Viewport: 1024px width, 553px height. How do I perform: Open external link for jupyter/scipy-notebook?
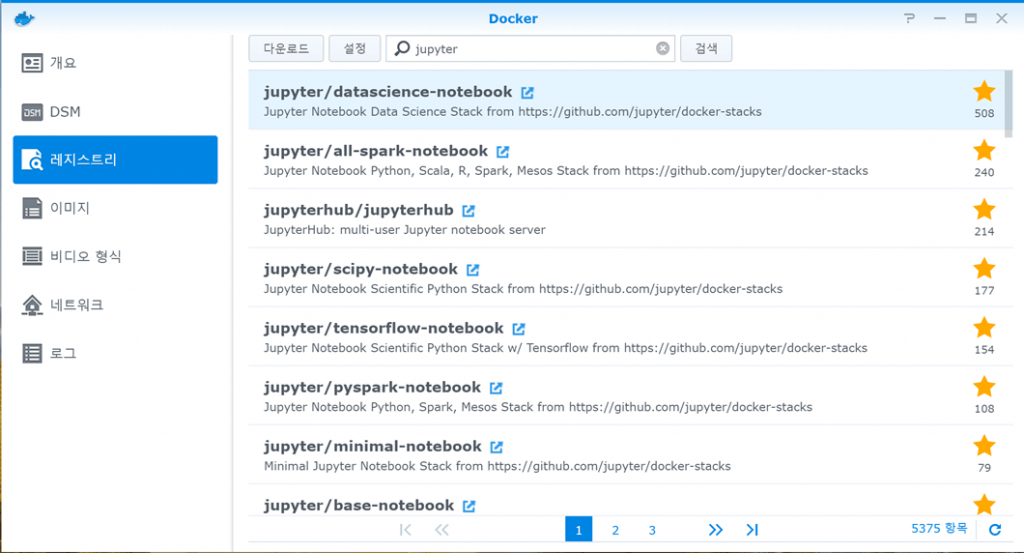tap(473, 270)
